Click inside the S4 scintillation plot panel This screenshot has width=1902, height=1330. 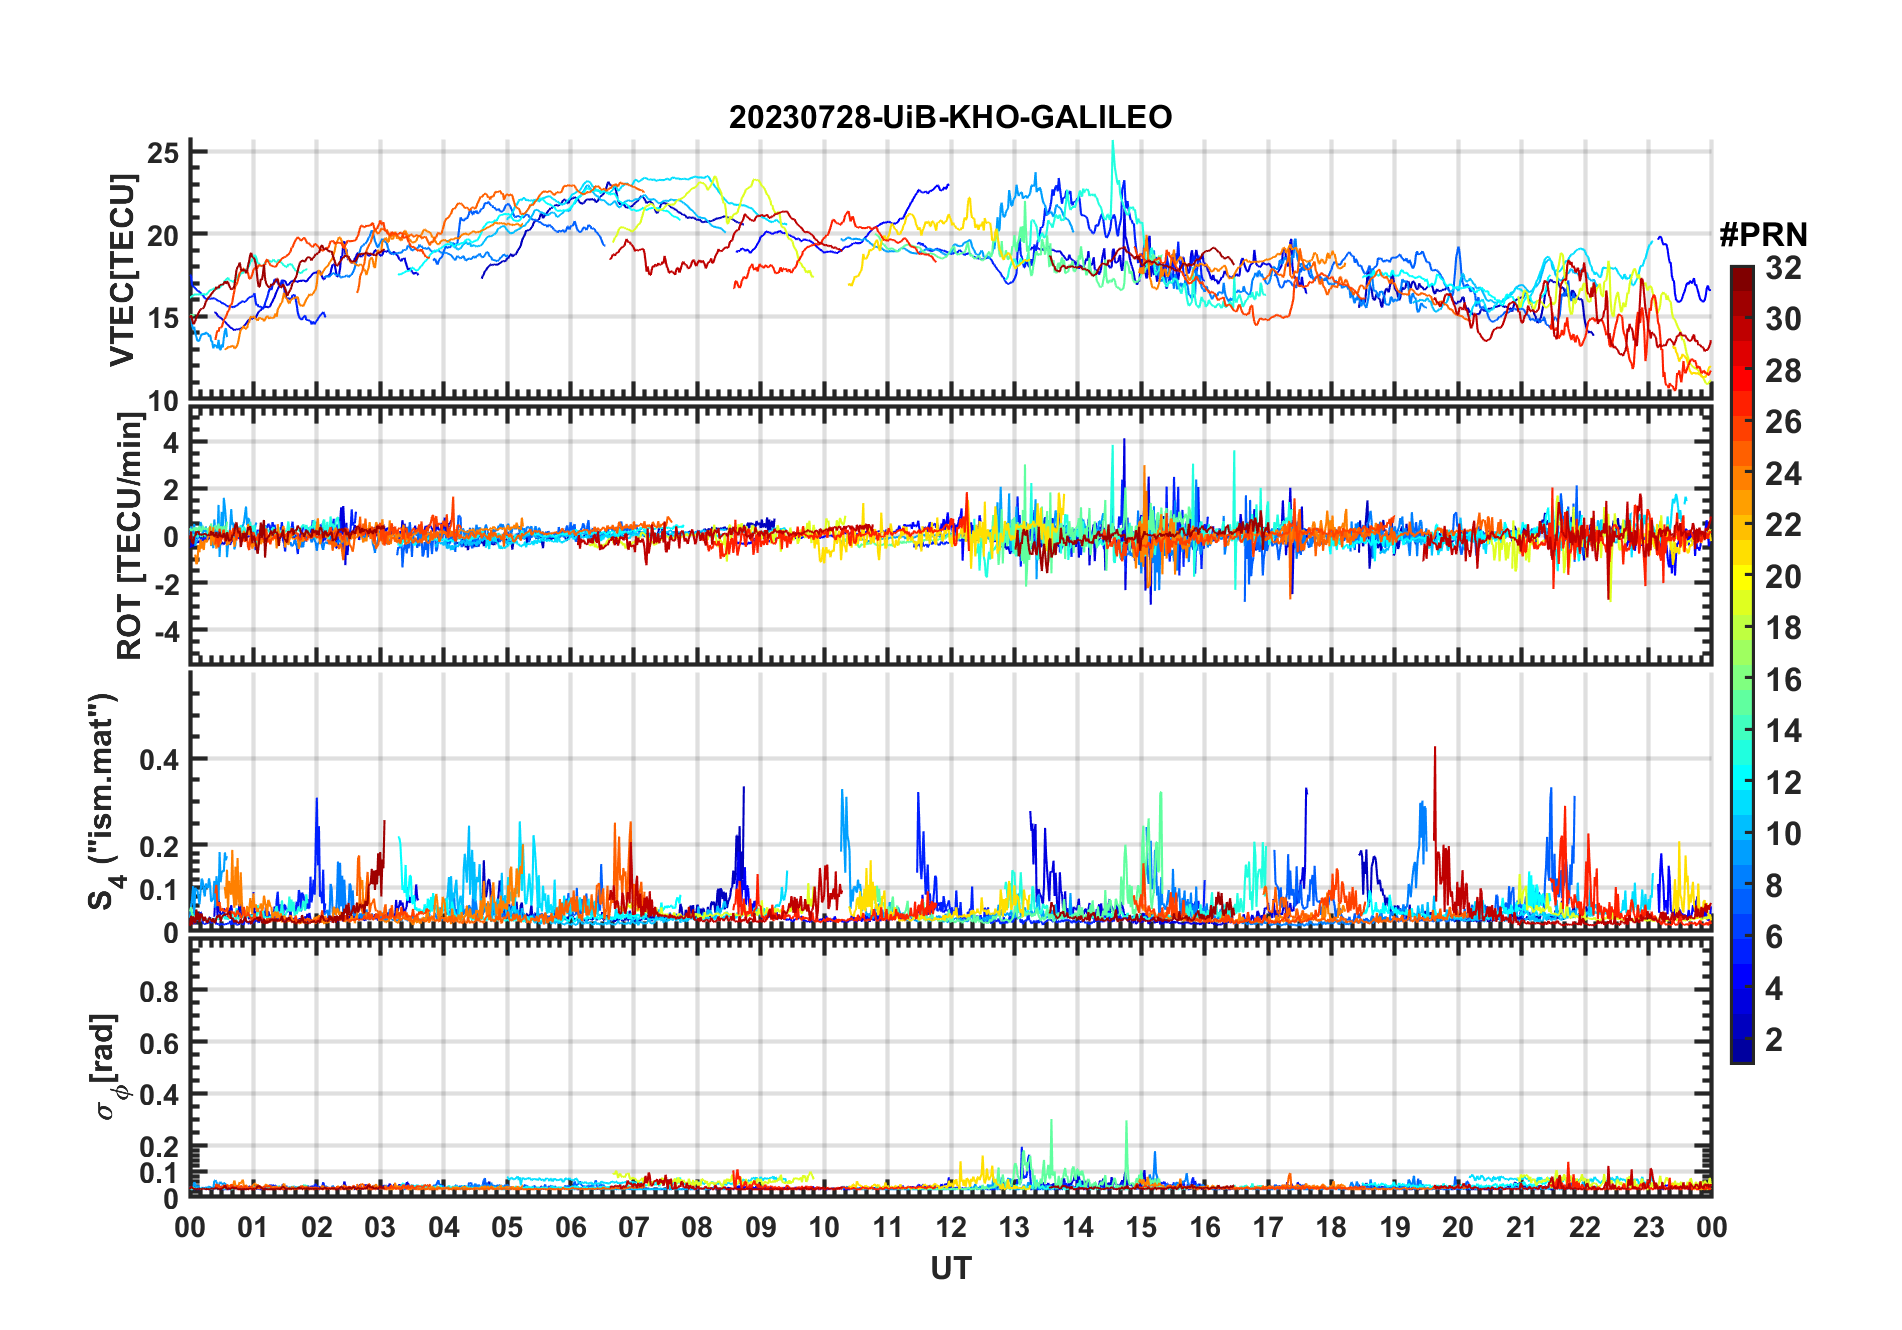pyautogui.click(x=950, y=800)
